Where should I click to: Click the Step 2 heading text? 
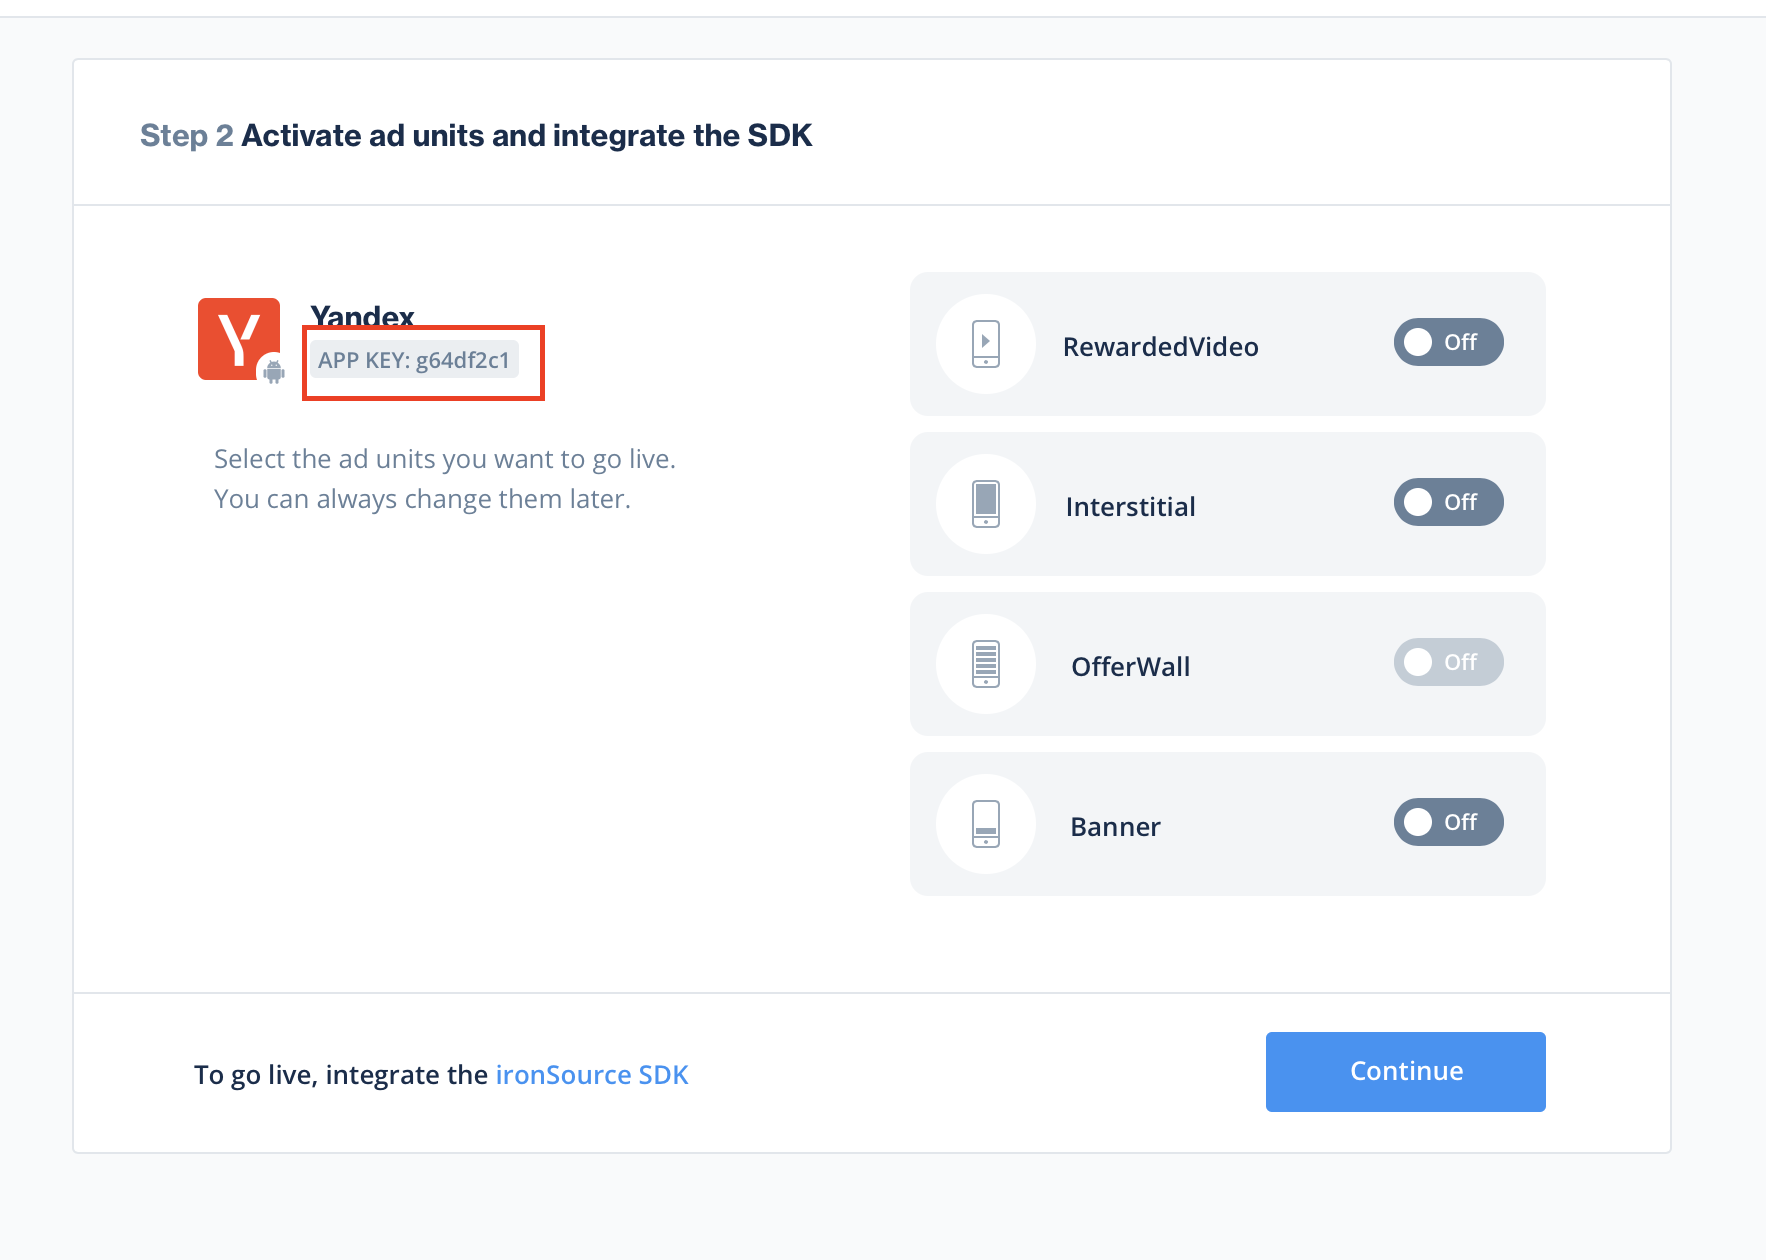[476, 135]
